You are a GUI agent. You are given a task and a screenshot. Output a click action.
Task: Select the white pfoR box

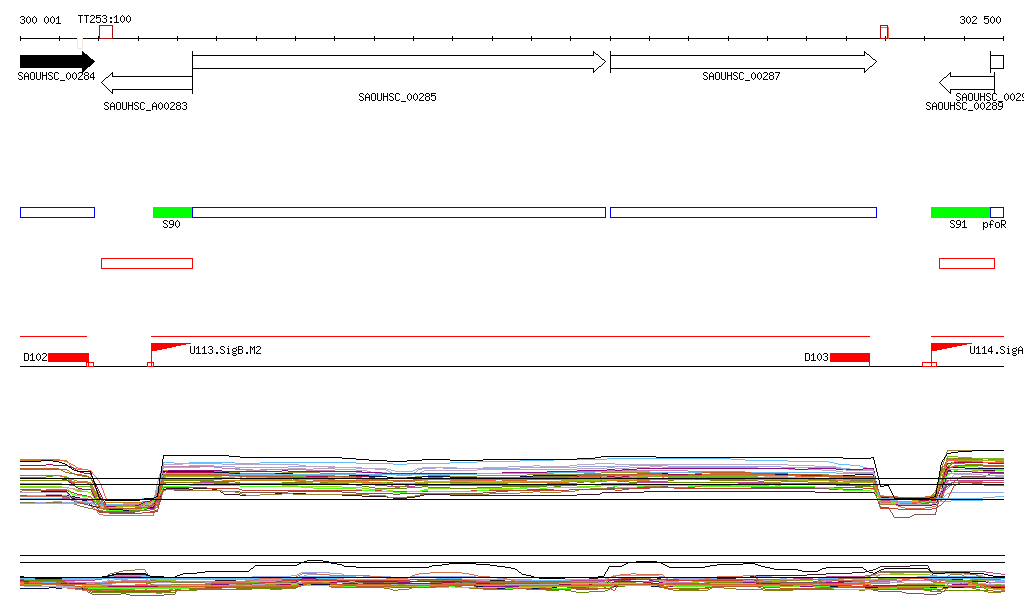997,212
